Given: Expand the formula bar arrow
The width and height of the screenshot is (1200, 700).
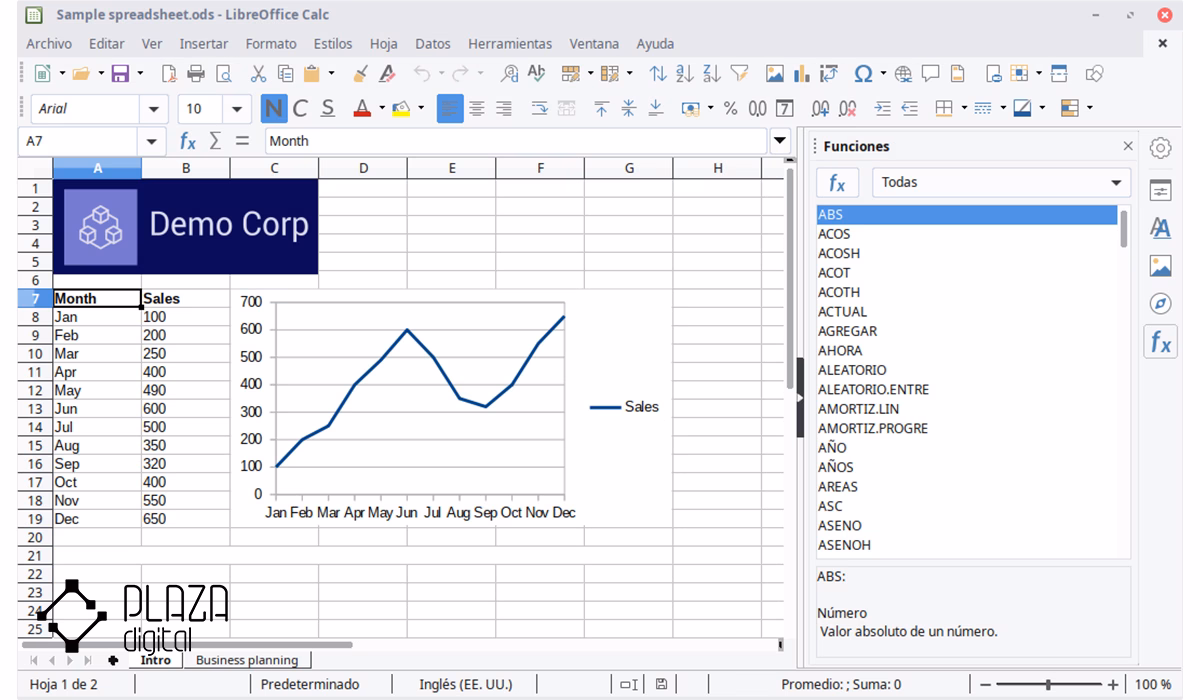Looking at the screenshot, I should [x=780, y=141].
